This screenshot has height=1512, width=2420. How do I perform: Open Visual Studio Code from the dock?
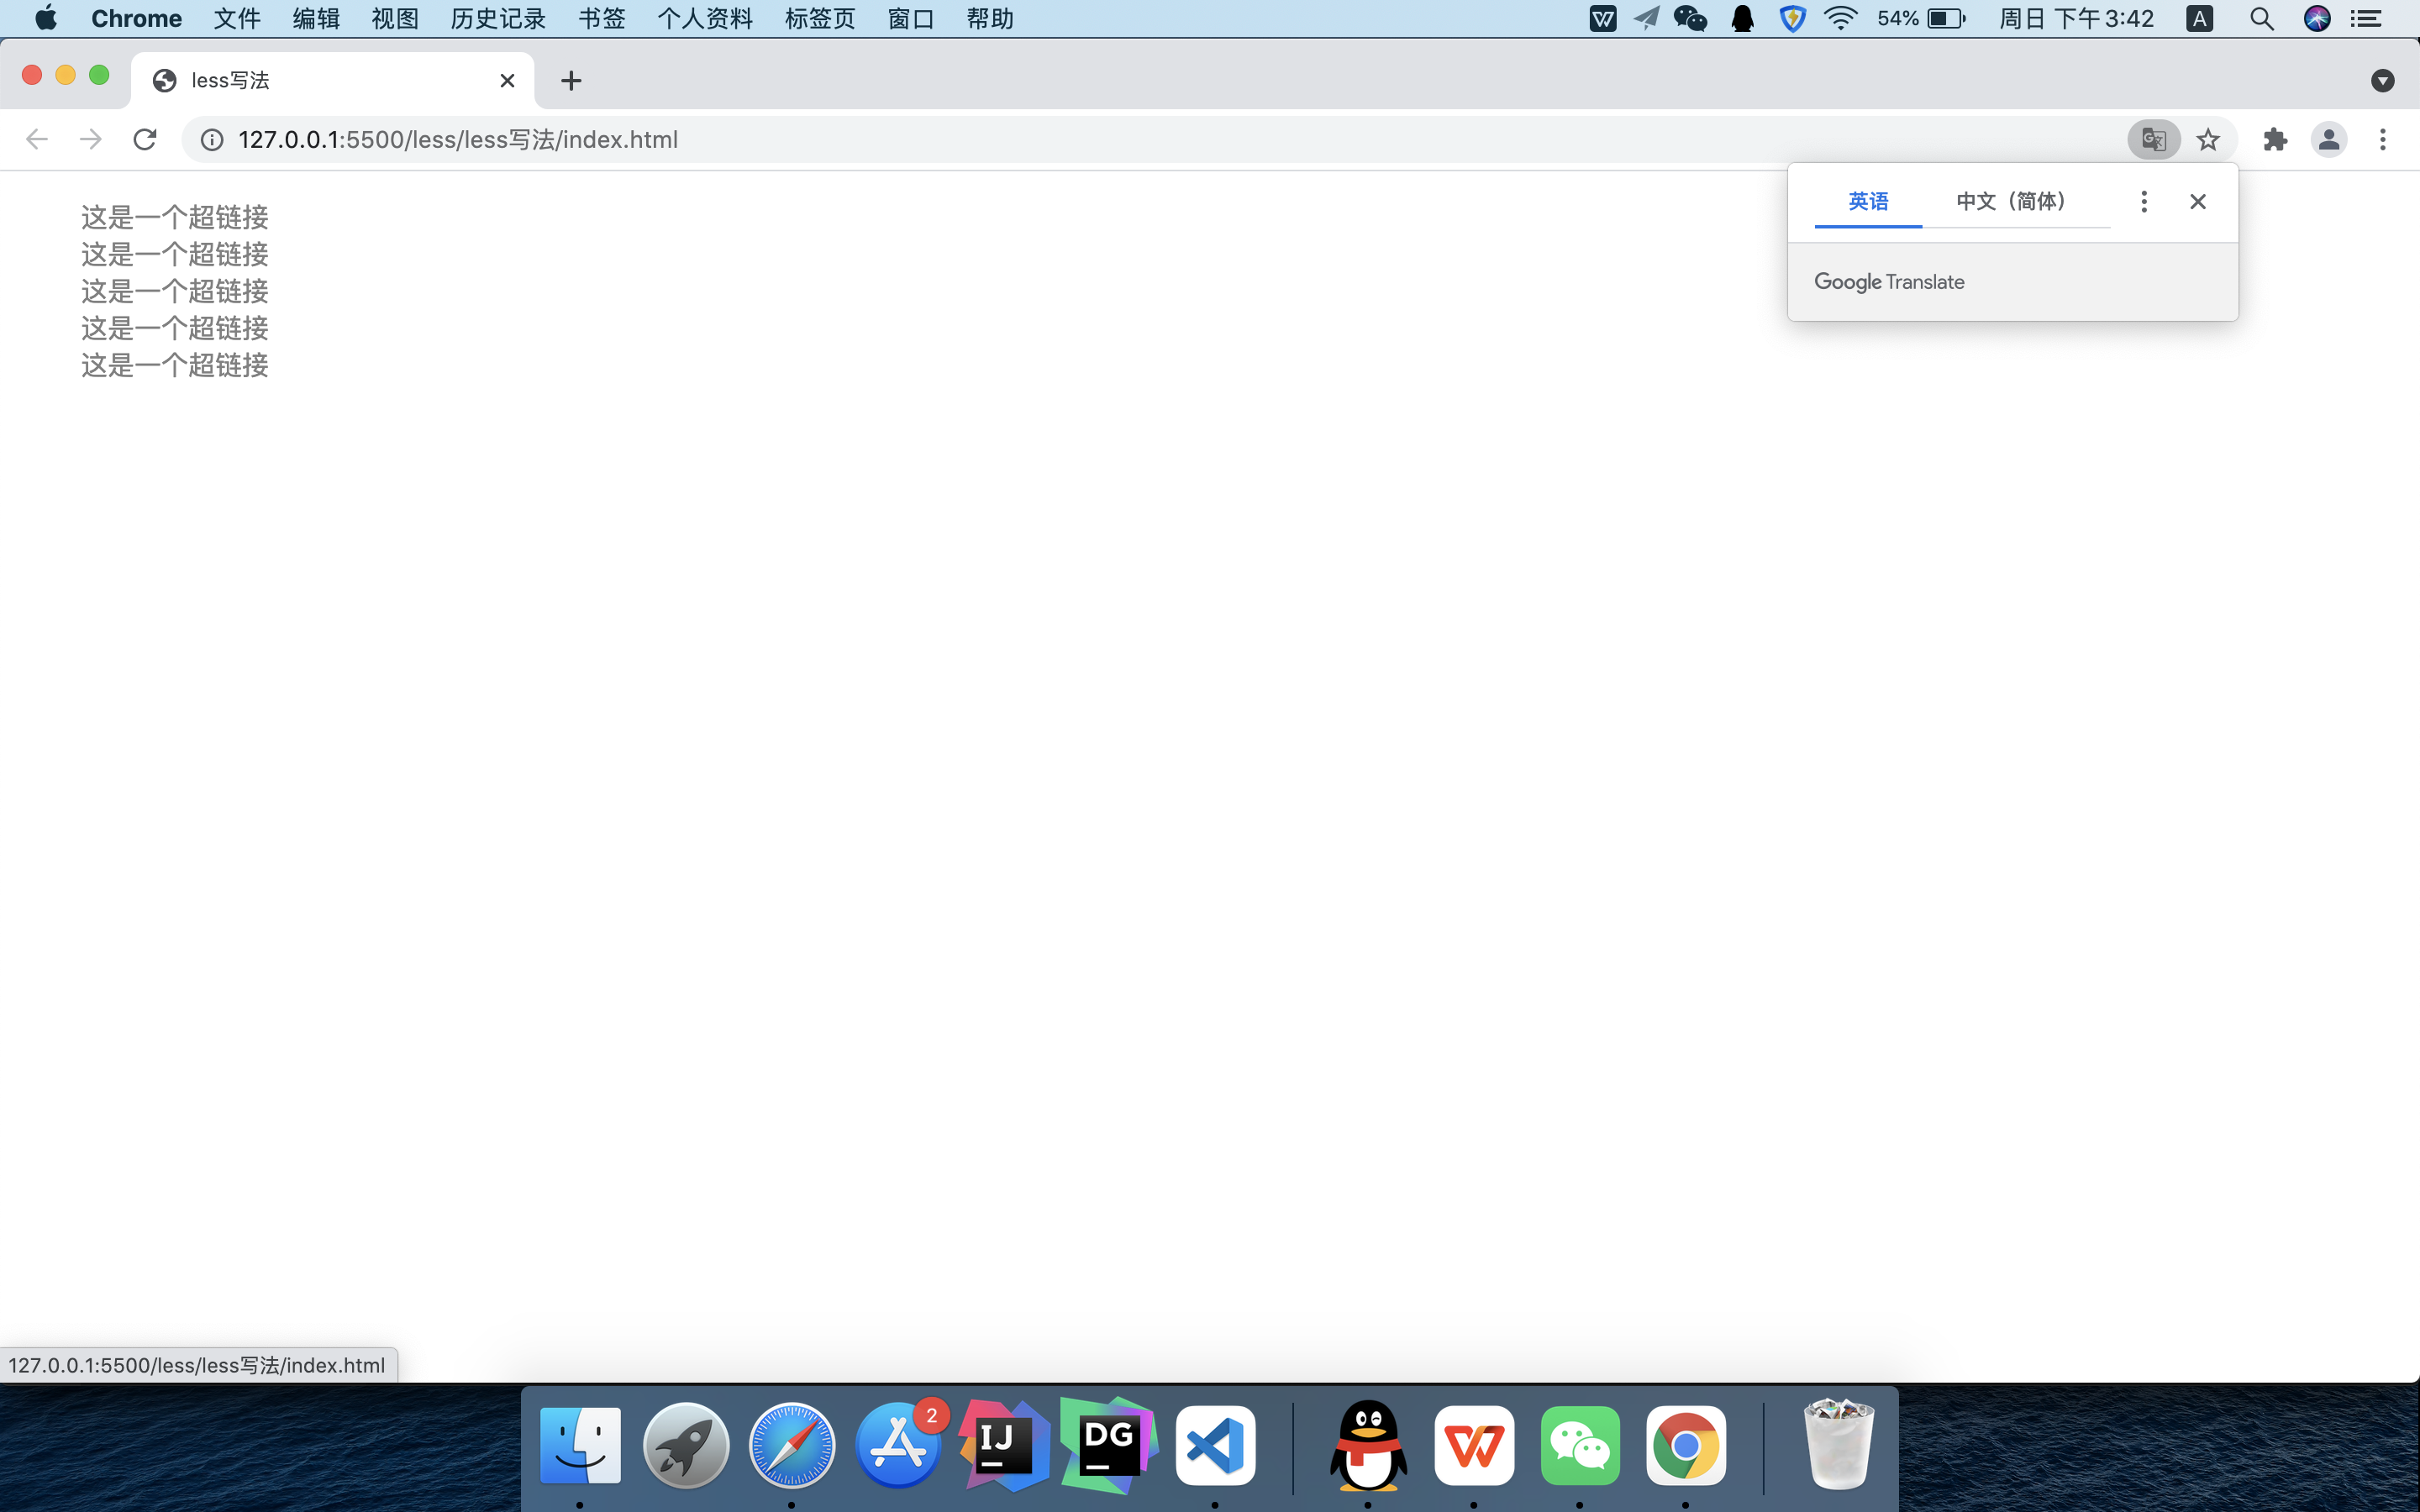(x=1215, y=1445)
